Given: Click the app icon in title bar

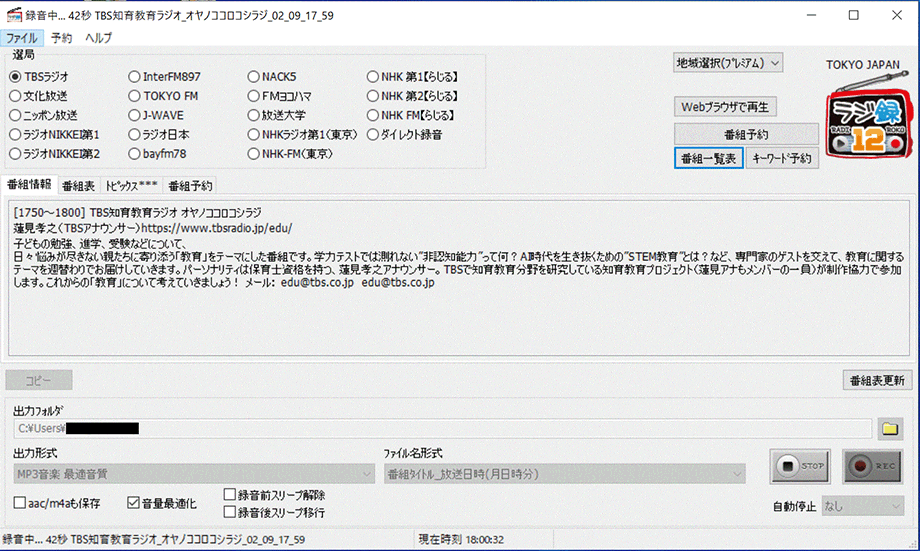Looking at the screenshot, I should 13,15.
